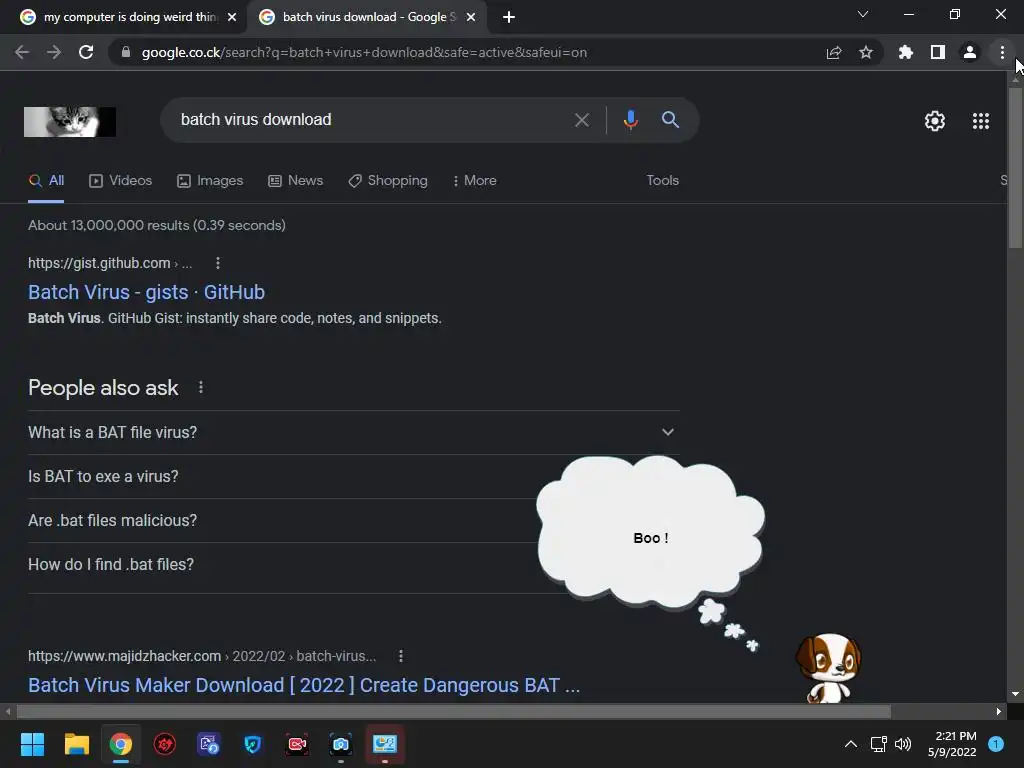The height and width of the screenshot is (768, 1024).
Task: Open red video recorder taskbar app
Action: pos(297,744)
